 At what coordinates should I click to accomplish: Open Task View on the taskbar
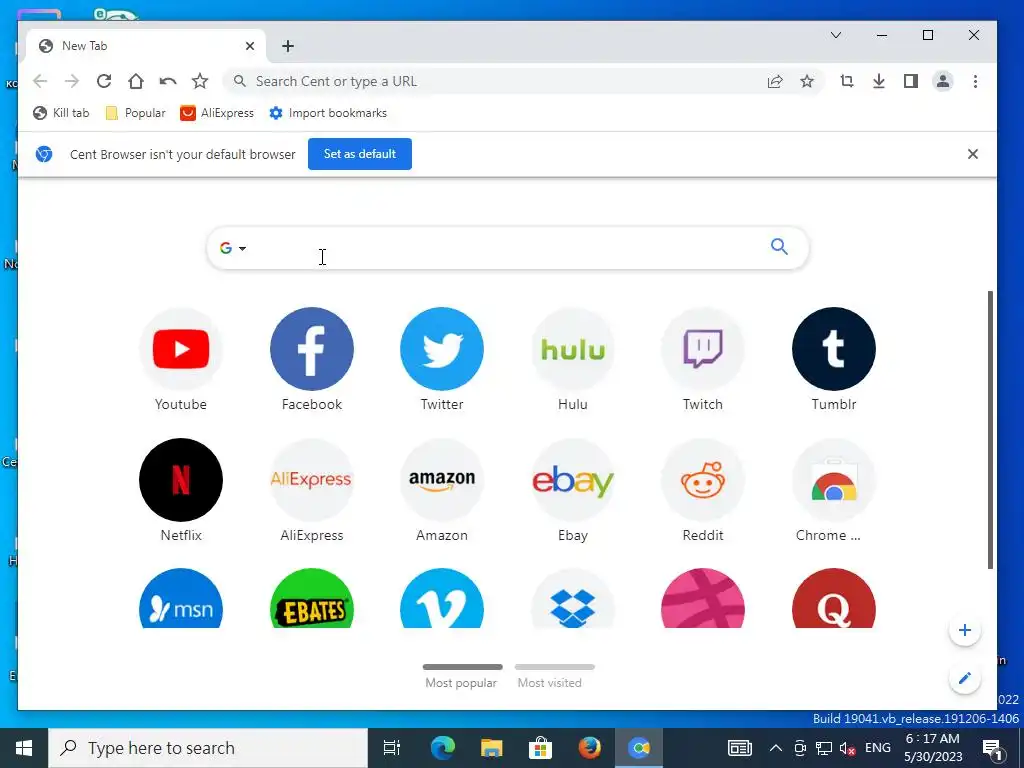(392, 748)
